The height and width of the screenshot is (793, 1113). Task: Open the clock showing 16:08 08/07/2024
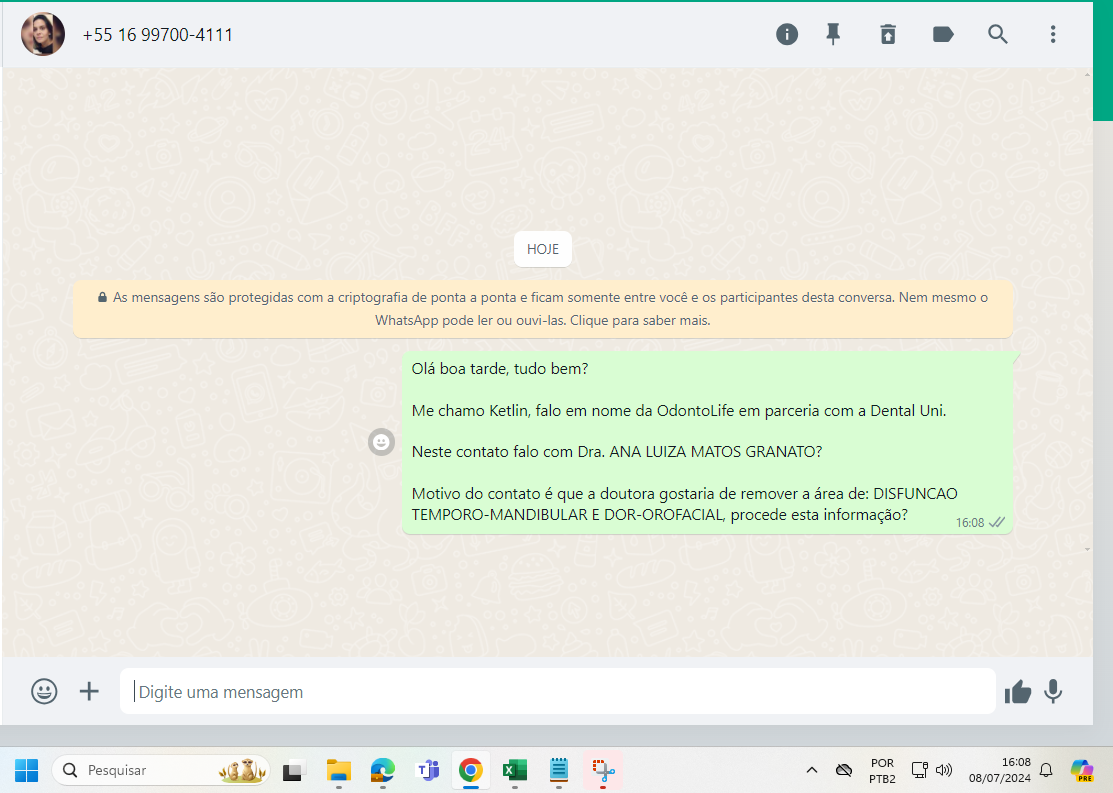click(x=1000, y=770)
